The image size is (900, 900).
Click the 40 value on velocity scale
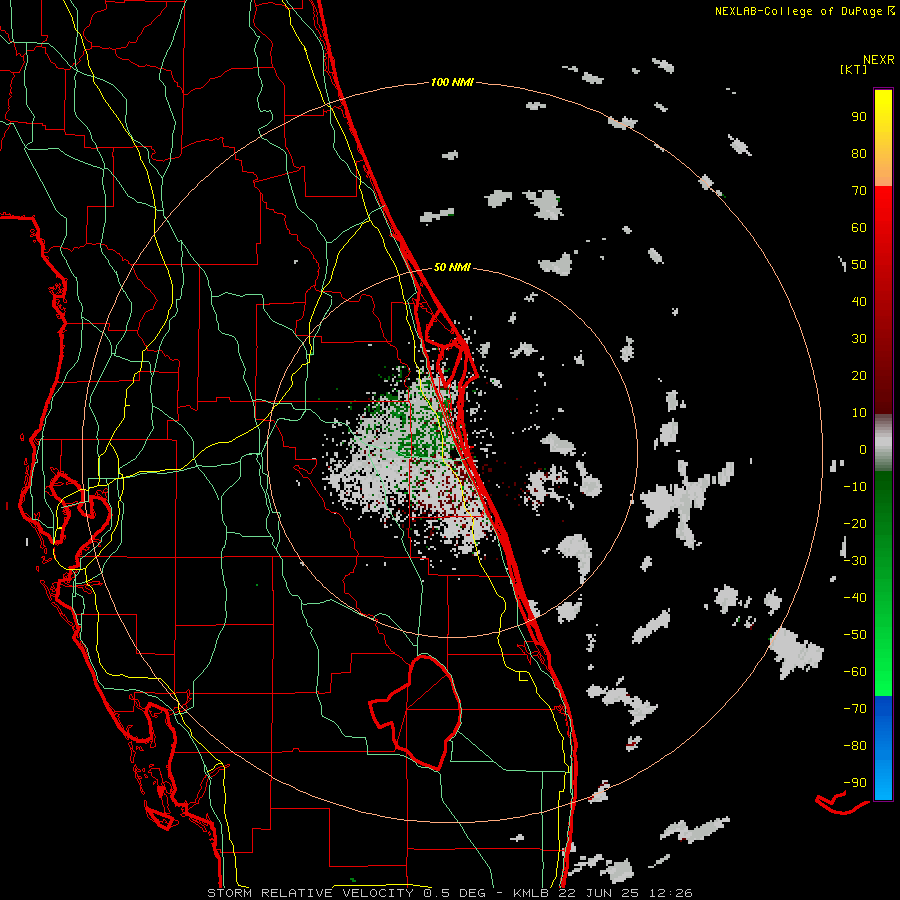coord(859,302)
